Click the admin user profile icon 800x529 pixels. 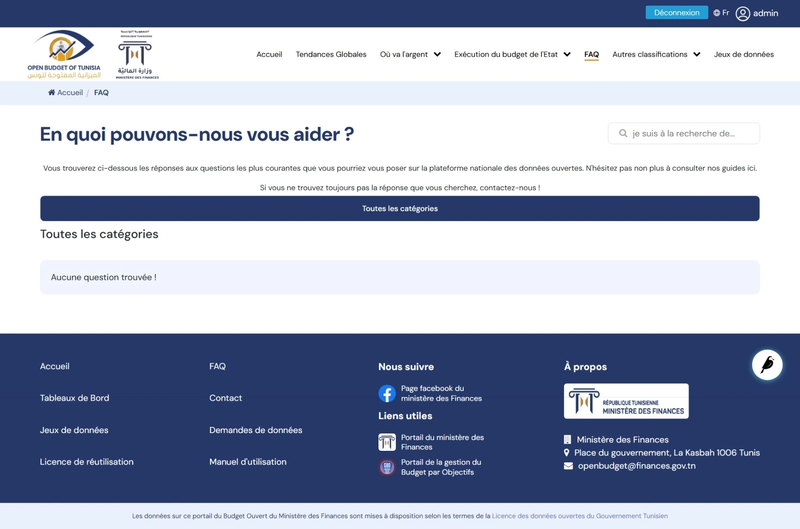click(743, 13)
